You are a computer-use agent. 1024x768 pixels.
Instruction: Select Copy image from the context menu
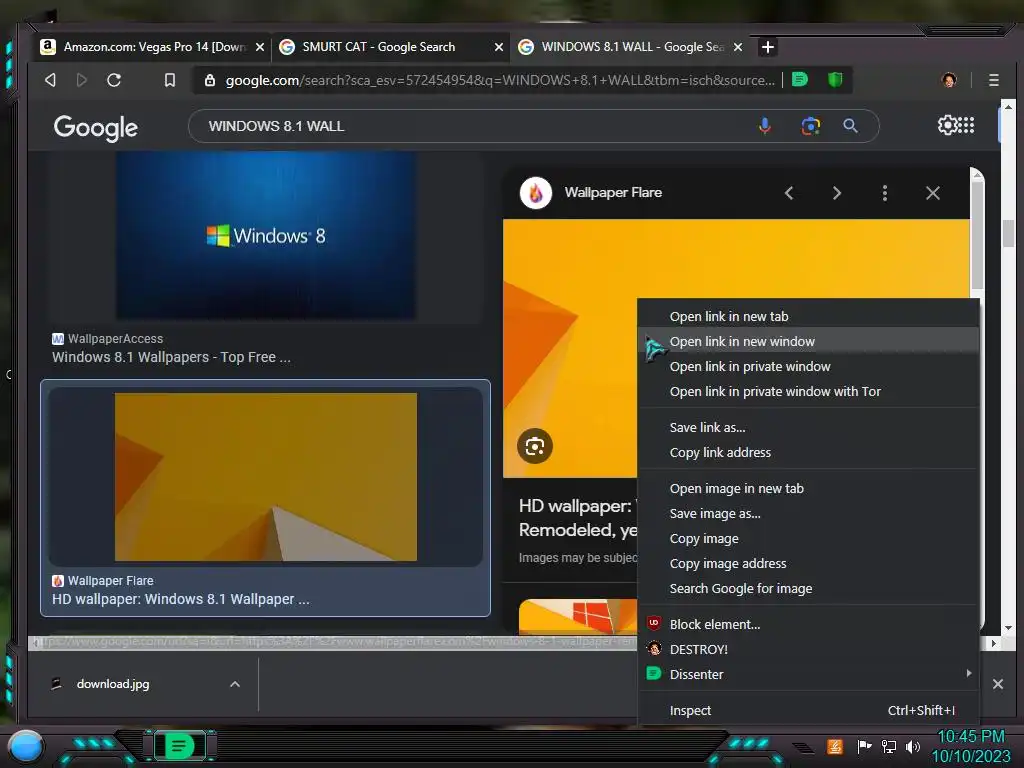(808, 539)
